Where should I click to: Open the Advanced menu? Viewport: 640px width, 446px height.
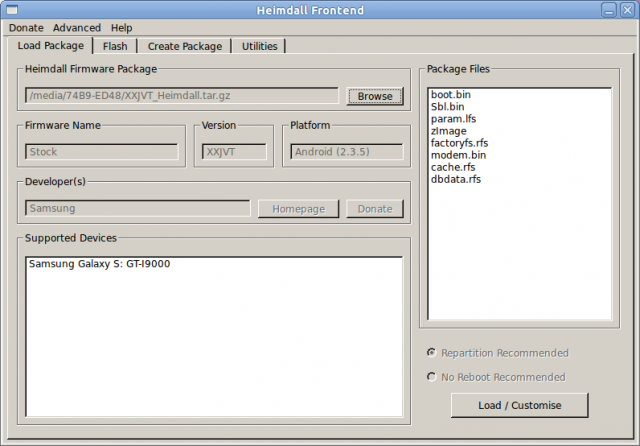[x=77, y=28]
